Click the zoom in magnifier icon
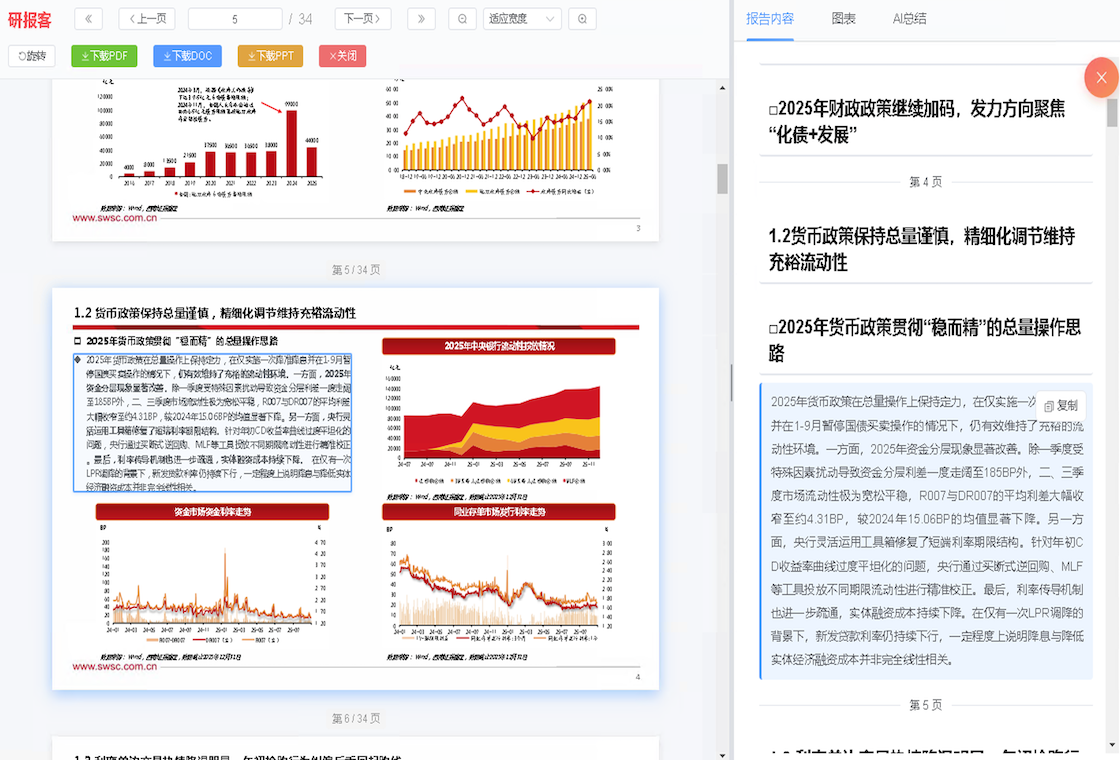Screen dimensions: 1120x760 pyautogui.click(x=583, y=19)
